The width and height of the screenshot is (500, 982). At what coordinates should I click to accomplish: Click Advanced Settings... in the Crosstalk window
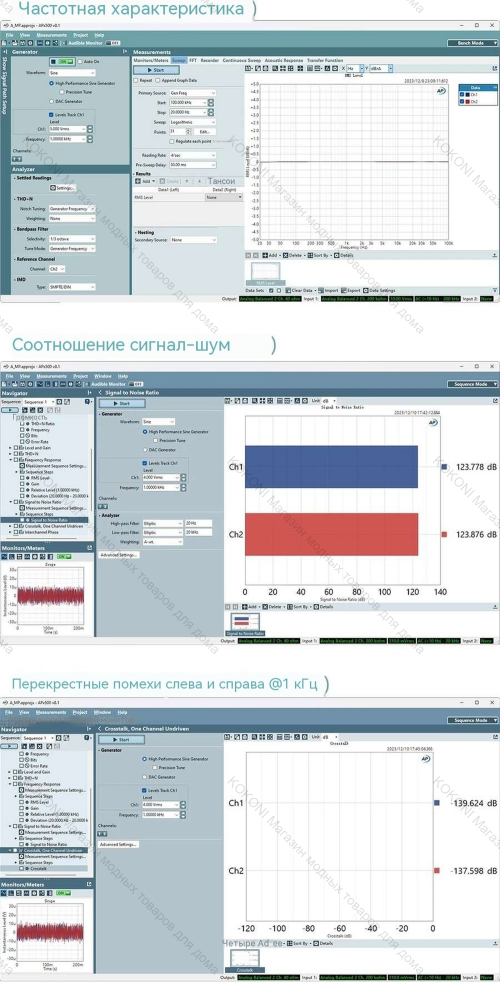pos(119,844)
